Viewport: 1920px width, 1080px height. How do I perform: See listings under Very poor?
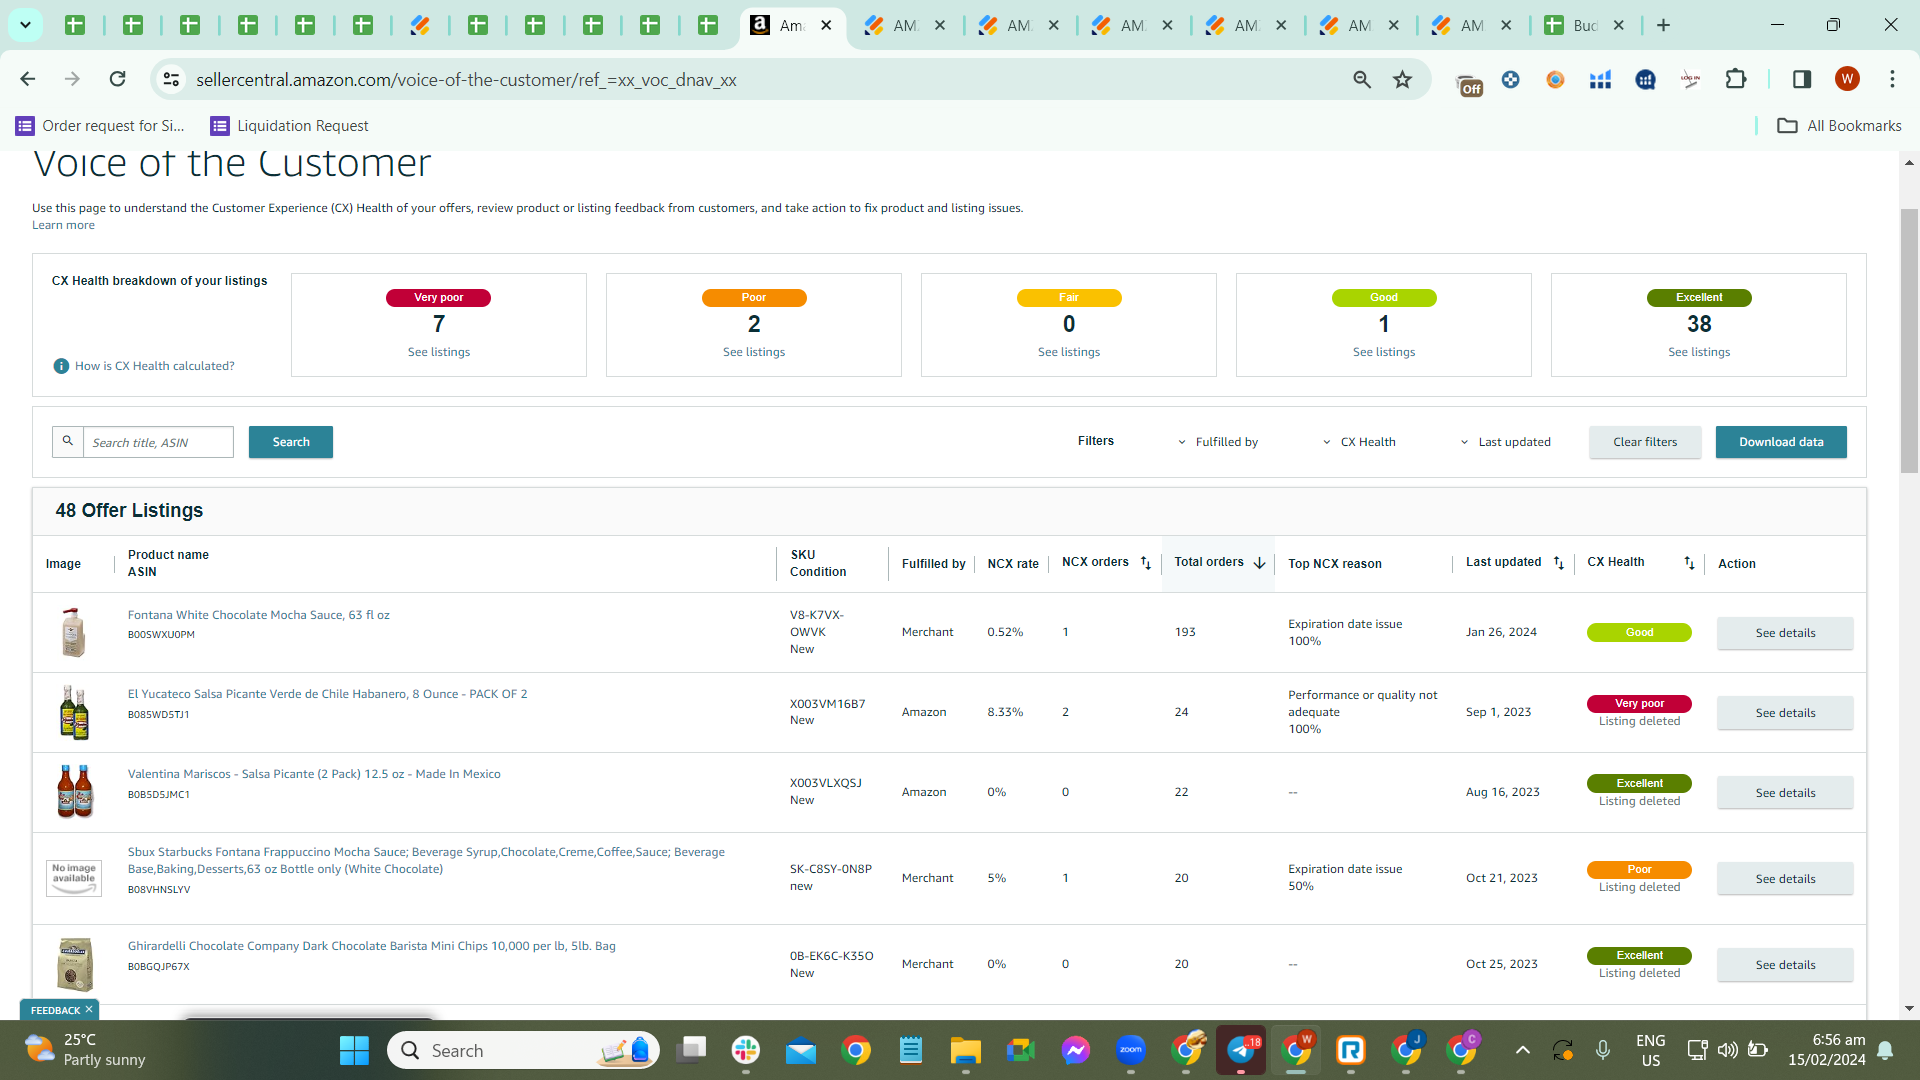point(439,352)
